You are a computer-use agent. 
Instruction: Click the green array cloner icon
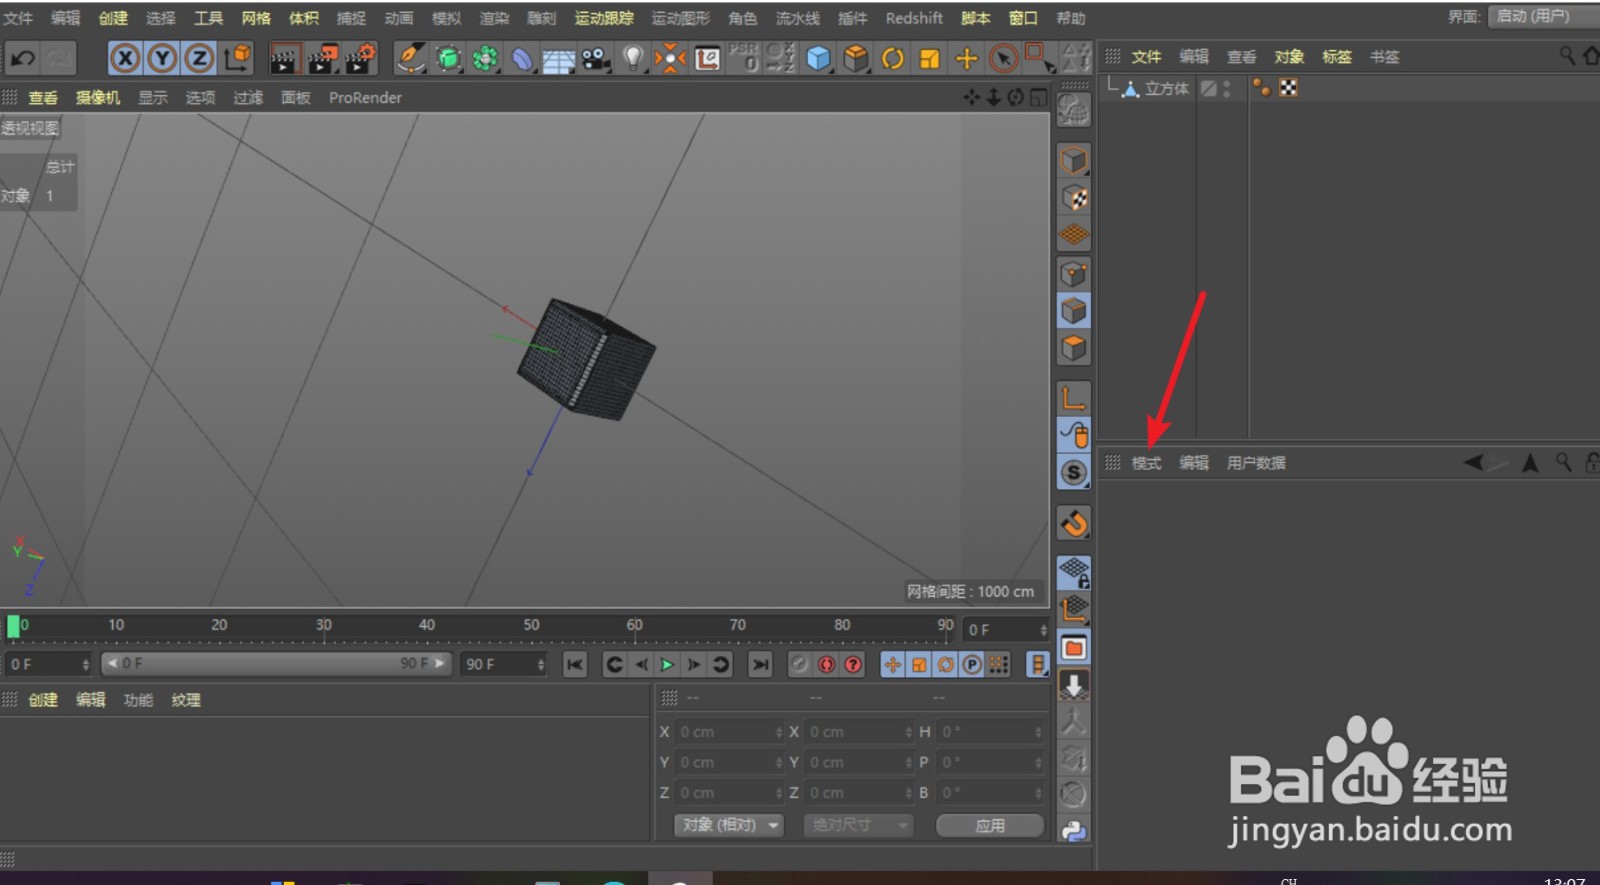click(x=485, y=59)
